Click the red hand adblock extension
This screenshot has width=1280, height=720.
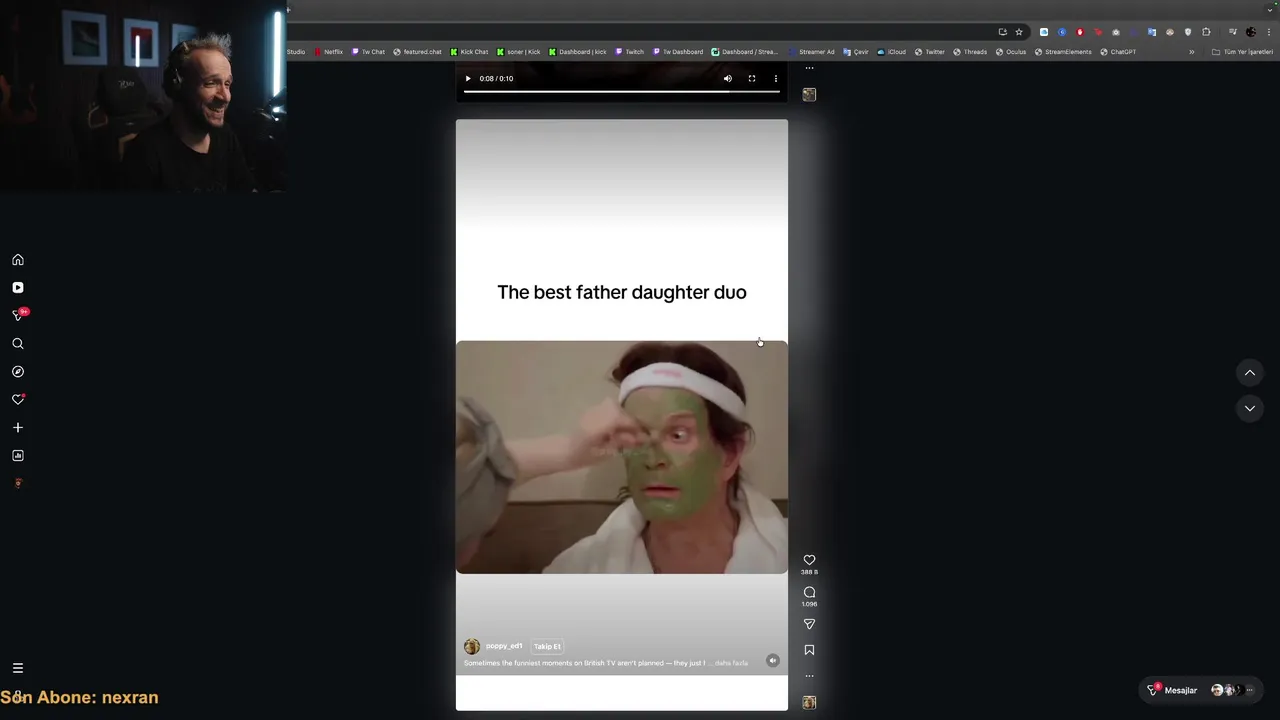(x=1080, y=32)
